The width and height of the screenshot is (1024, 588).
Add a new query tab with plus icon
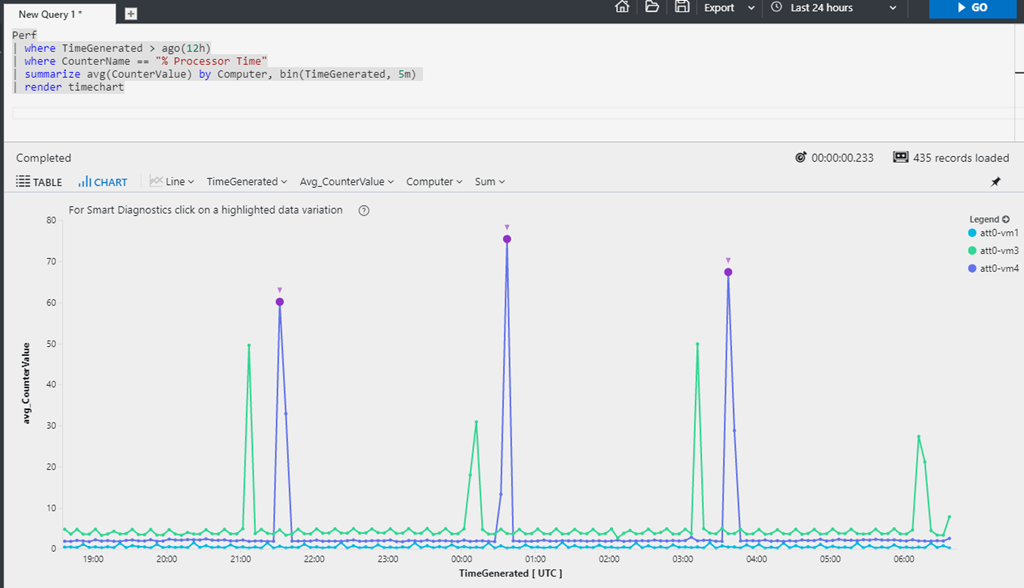click(131, 14)
